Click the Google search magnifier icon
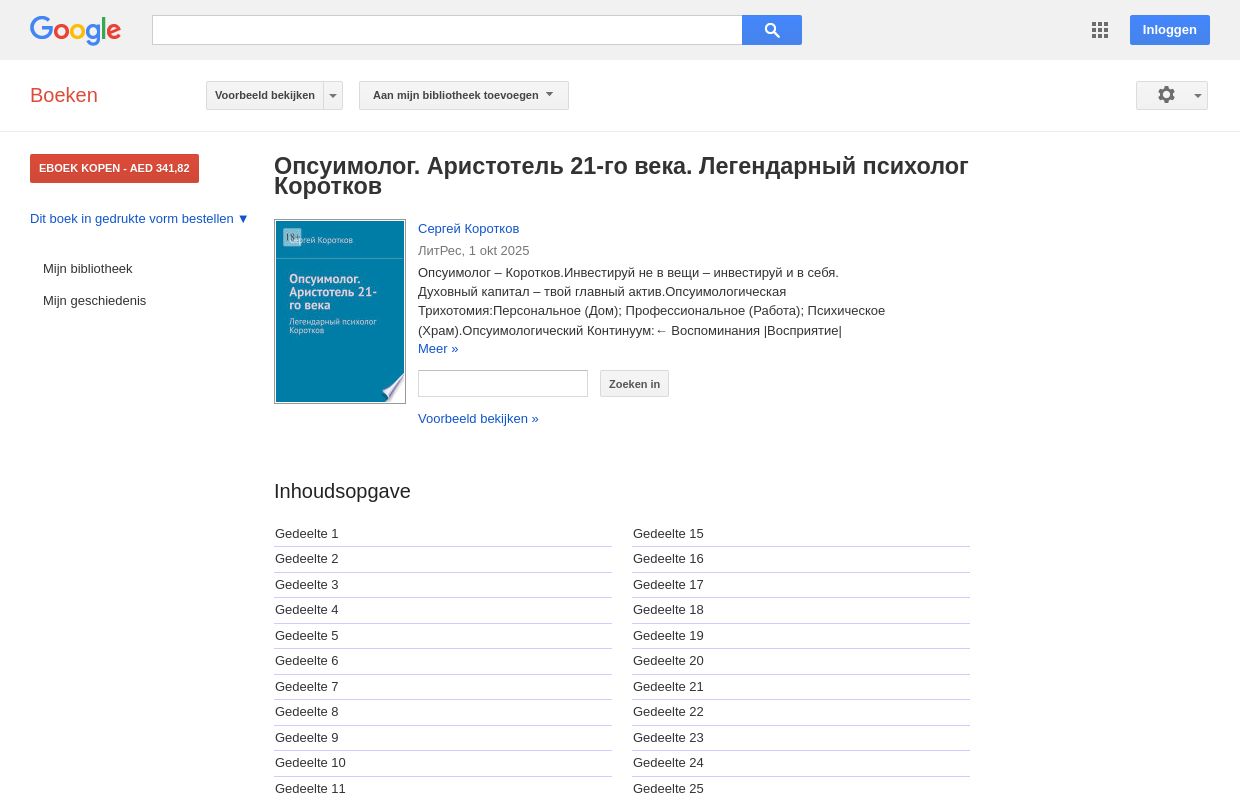Image resolution: width=1240 pixels, height=800 pixels. pos(772,30)
